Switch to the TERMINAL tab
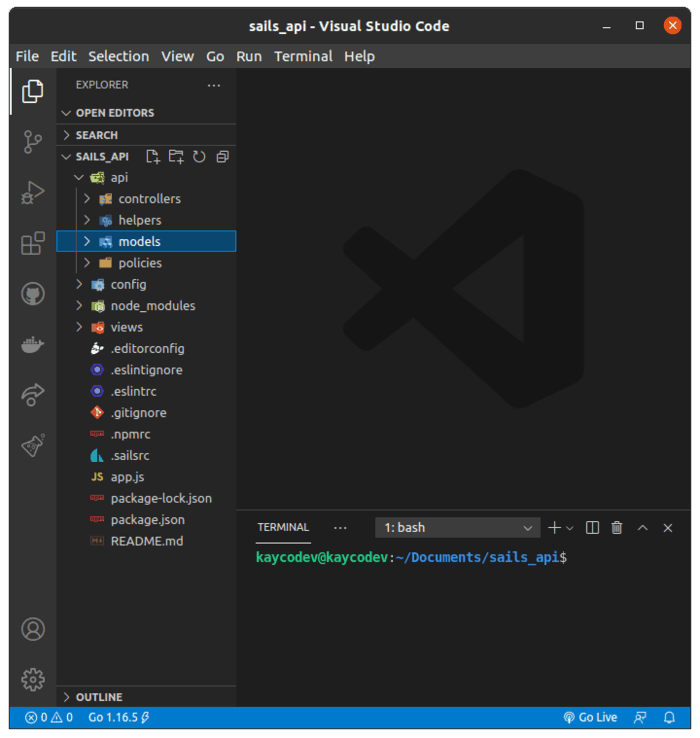 [x=283, y=527]
